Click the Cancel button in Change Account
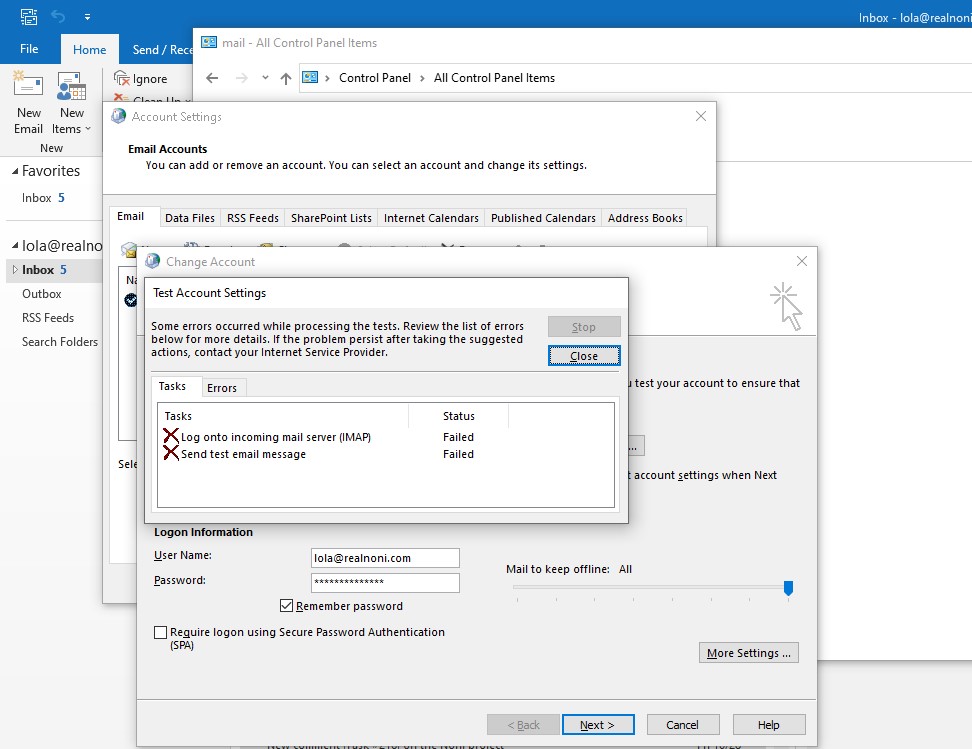This screenshot has height=749, width=972. coord(683,725)
